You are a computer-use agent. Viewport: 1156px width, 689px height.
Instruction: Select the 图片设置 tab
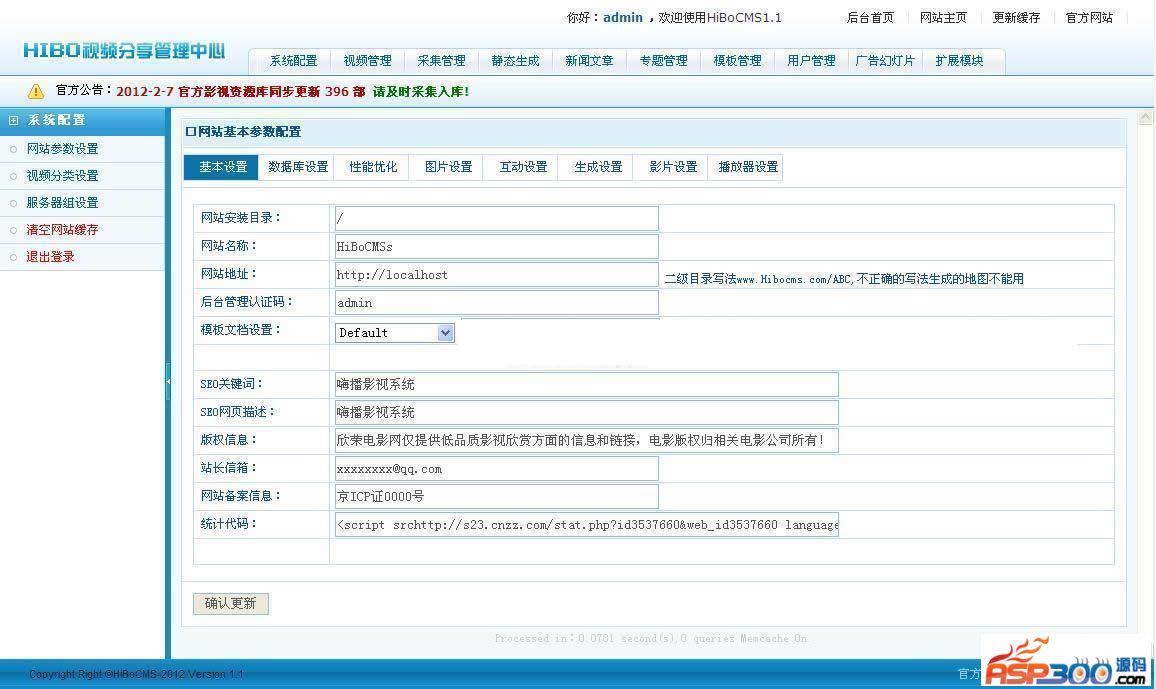[x=448, y=167]
